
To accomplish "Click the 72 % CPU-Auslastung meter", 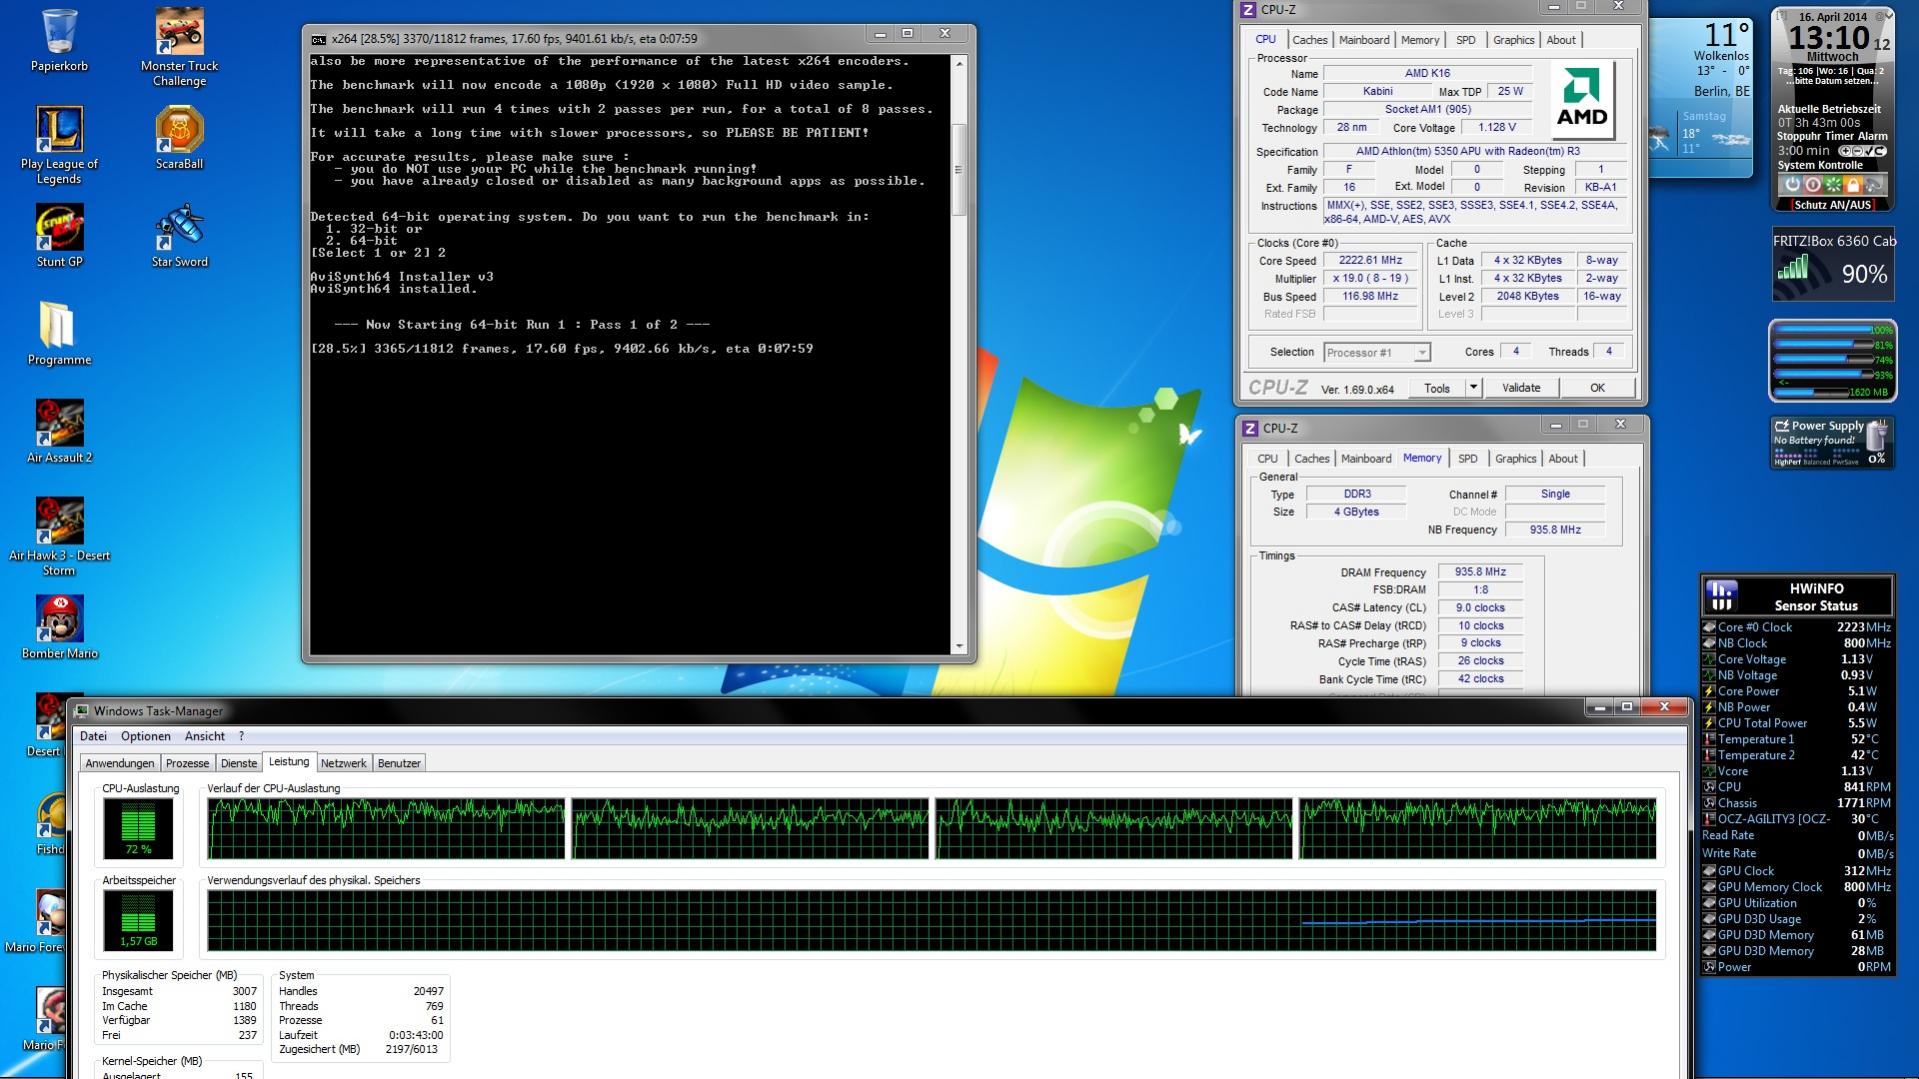I will [138, 829].
